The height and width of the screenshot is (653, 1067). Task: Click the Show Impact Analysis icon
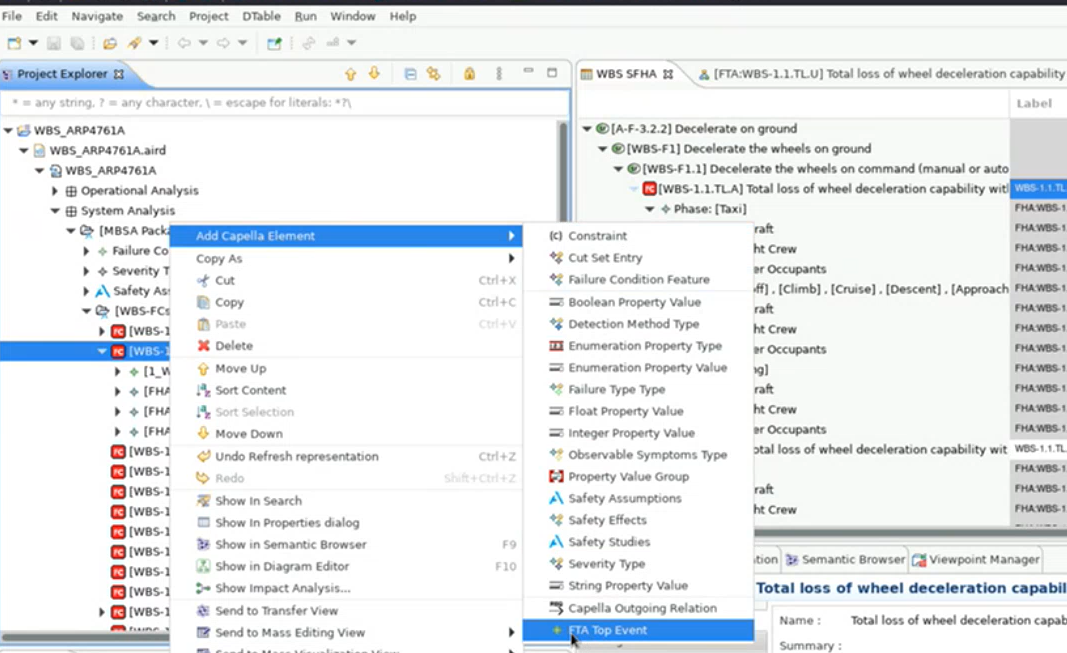[x=203, y=588]
